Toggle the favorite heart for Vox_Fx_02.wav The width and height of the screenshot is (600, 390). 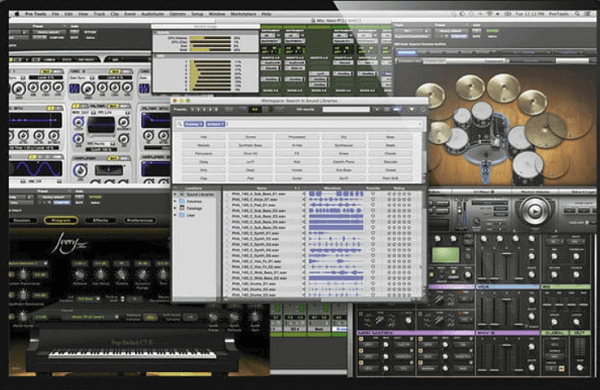(373, 267)
